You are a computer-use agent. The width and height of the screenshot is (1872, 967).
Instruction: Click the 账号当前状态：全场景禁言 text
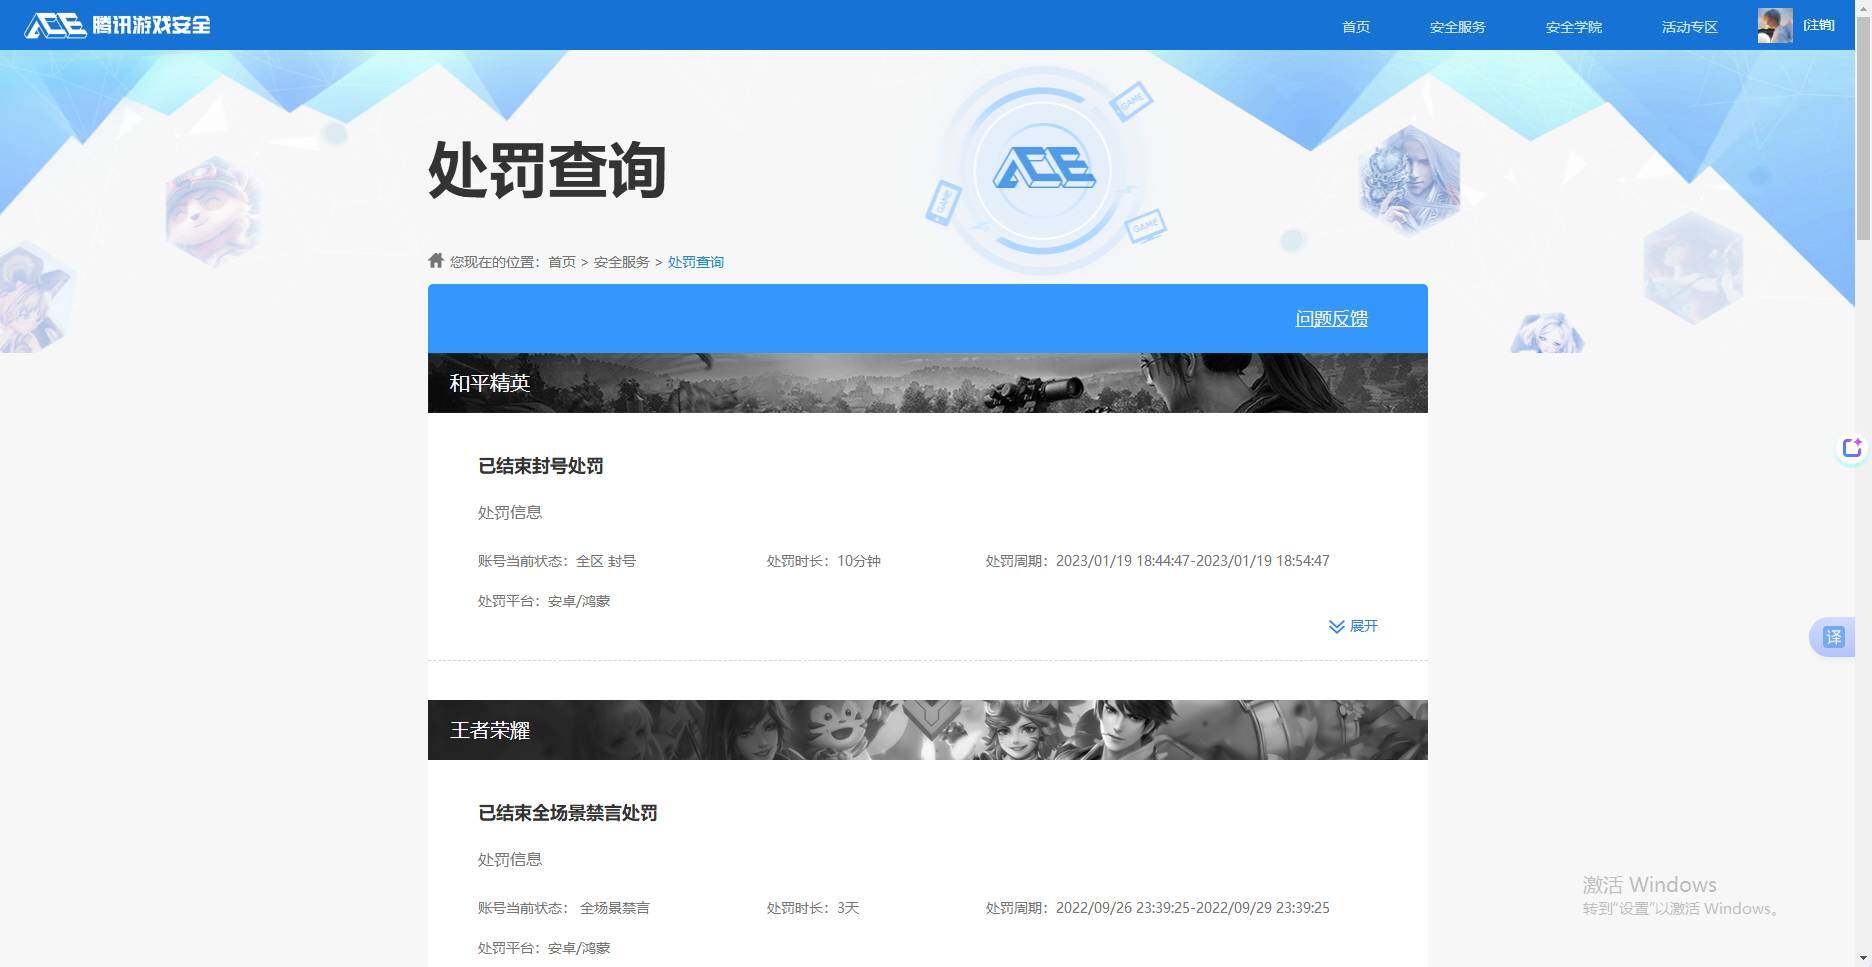click(564, 908)
